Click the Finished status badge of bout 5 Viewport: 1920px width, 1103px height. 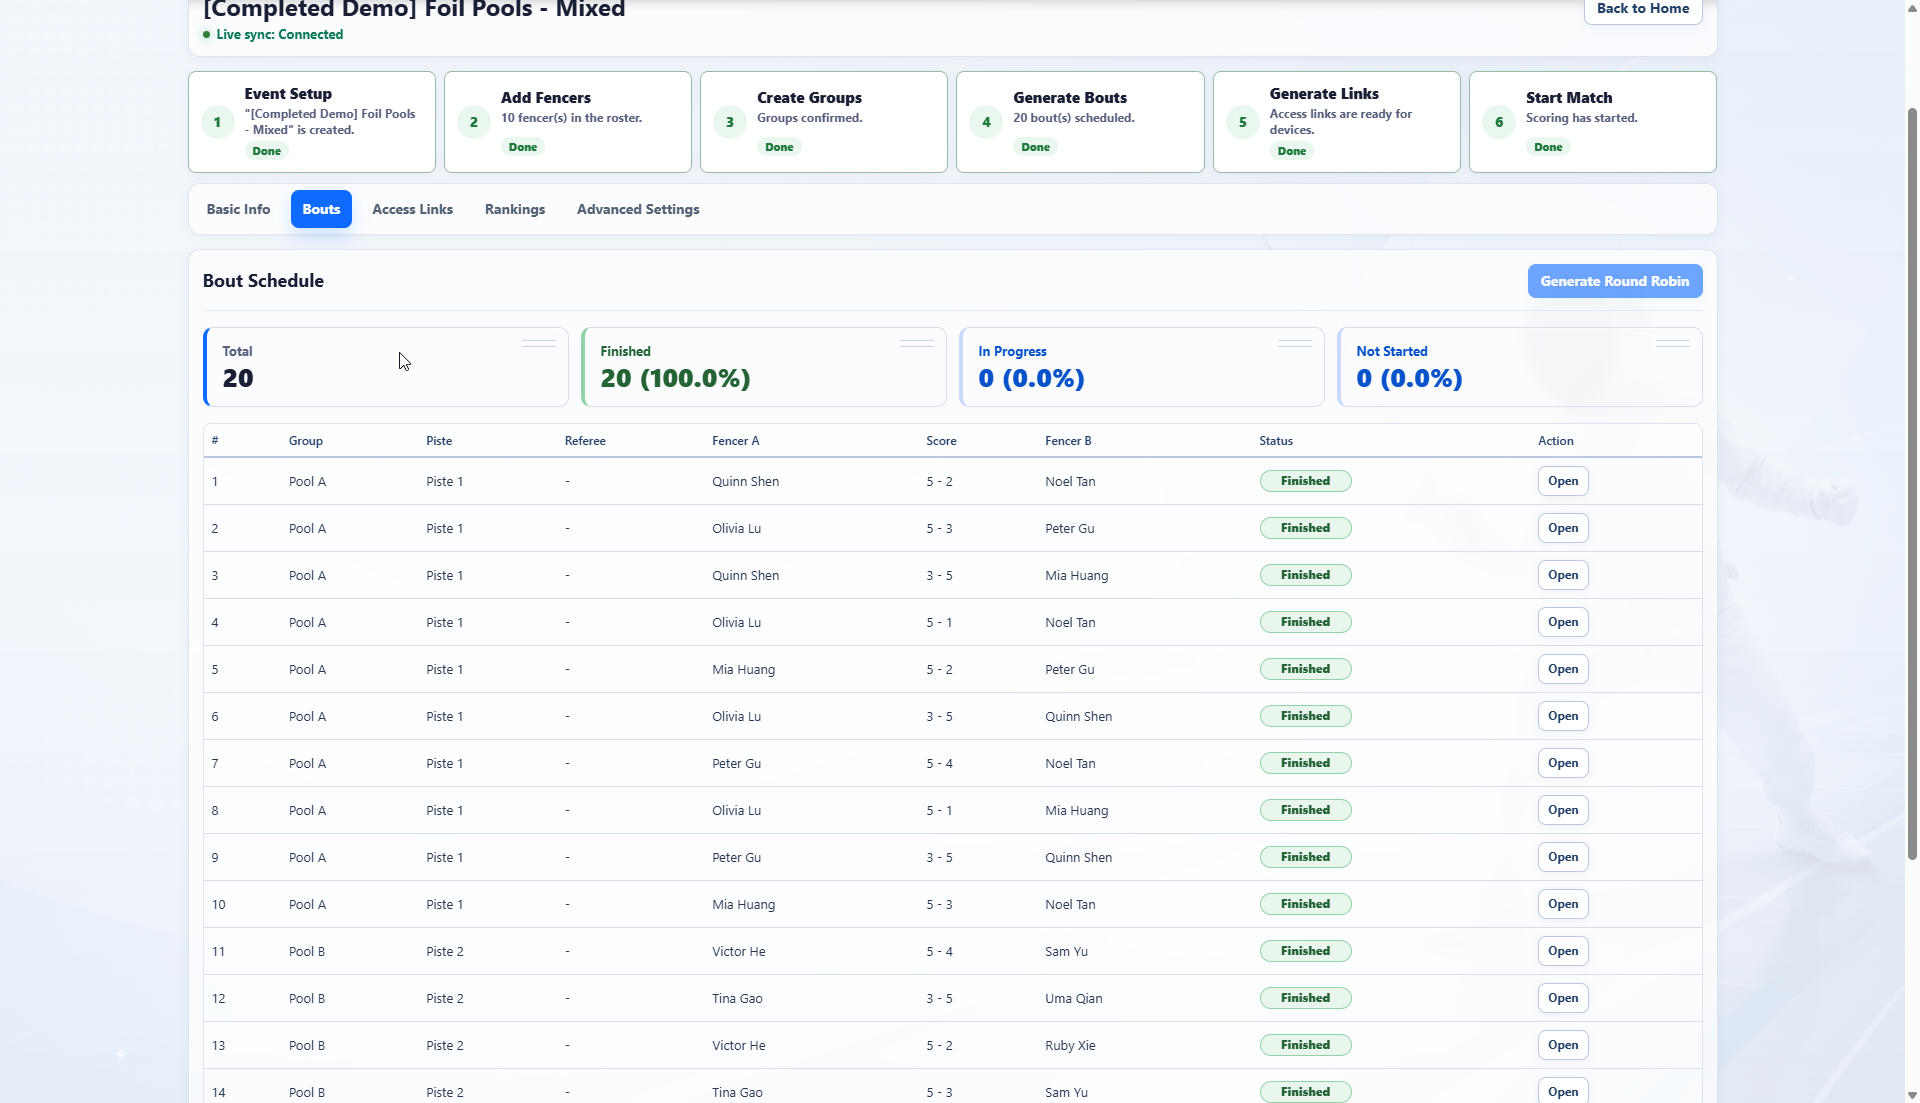(x=1305, y=669)
